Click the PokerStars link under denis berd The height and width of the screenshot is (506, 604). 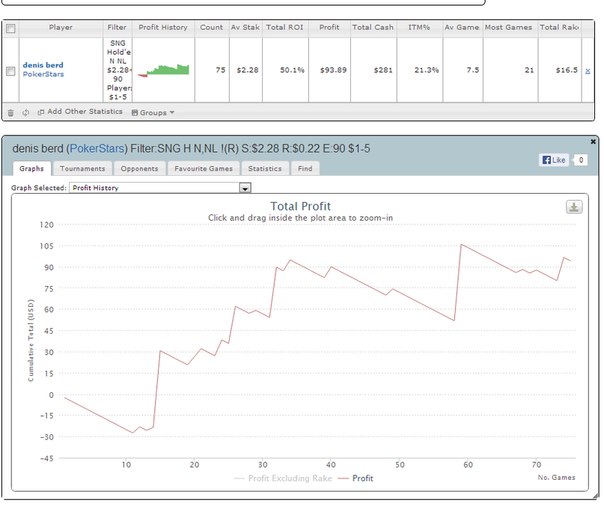[x=43, y=74]
